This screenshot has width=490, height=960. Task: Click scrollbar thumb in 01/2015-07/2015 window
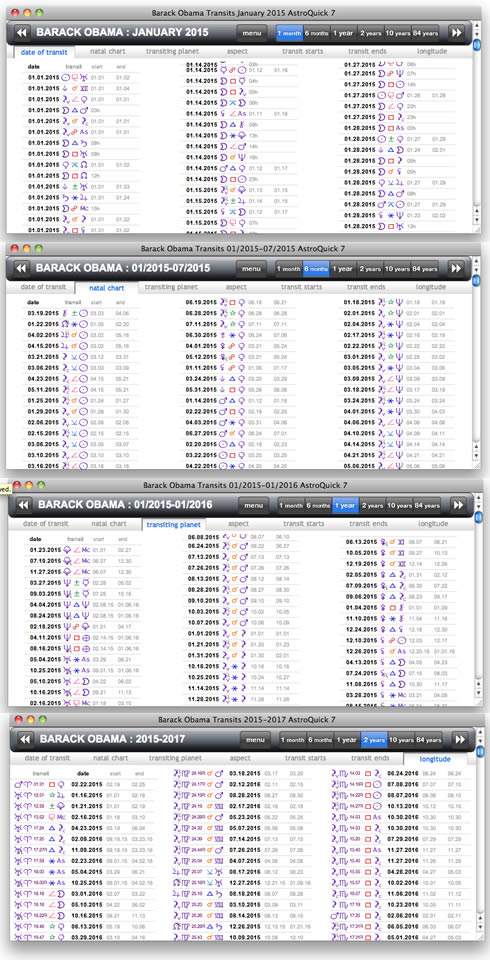(x=477, y=281)
